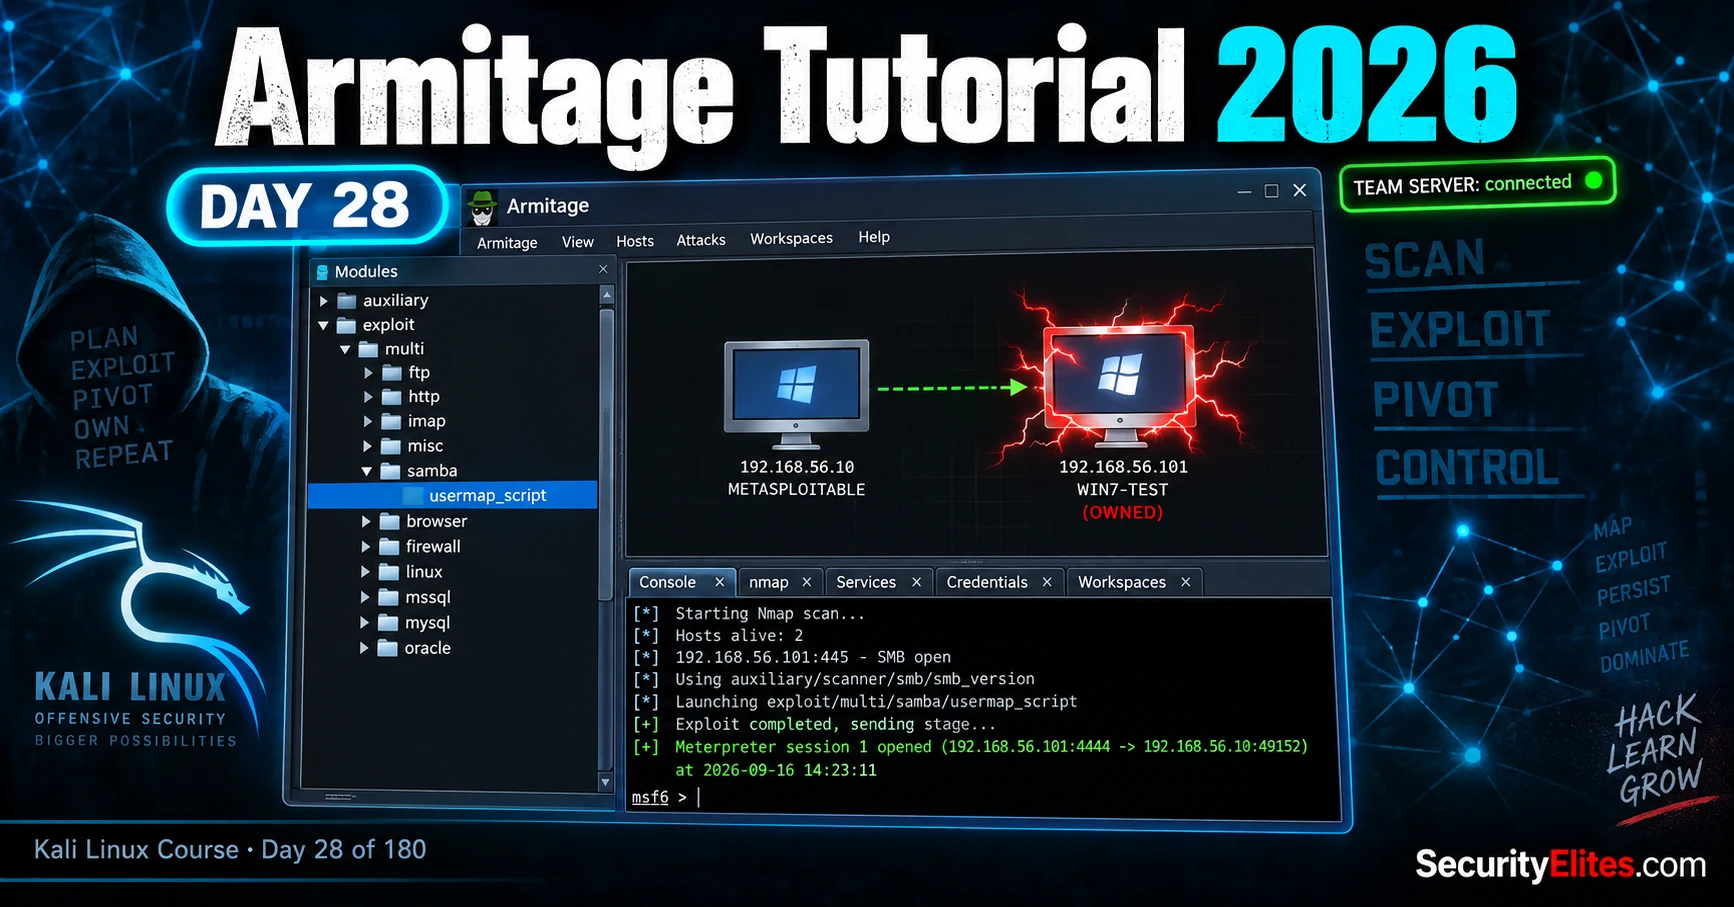The height and width of the screenshot is (907, 1734).
Task: Expand the oracle folder
Action: coord(364,648)
